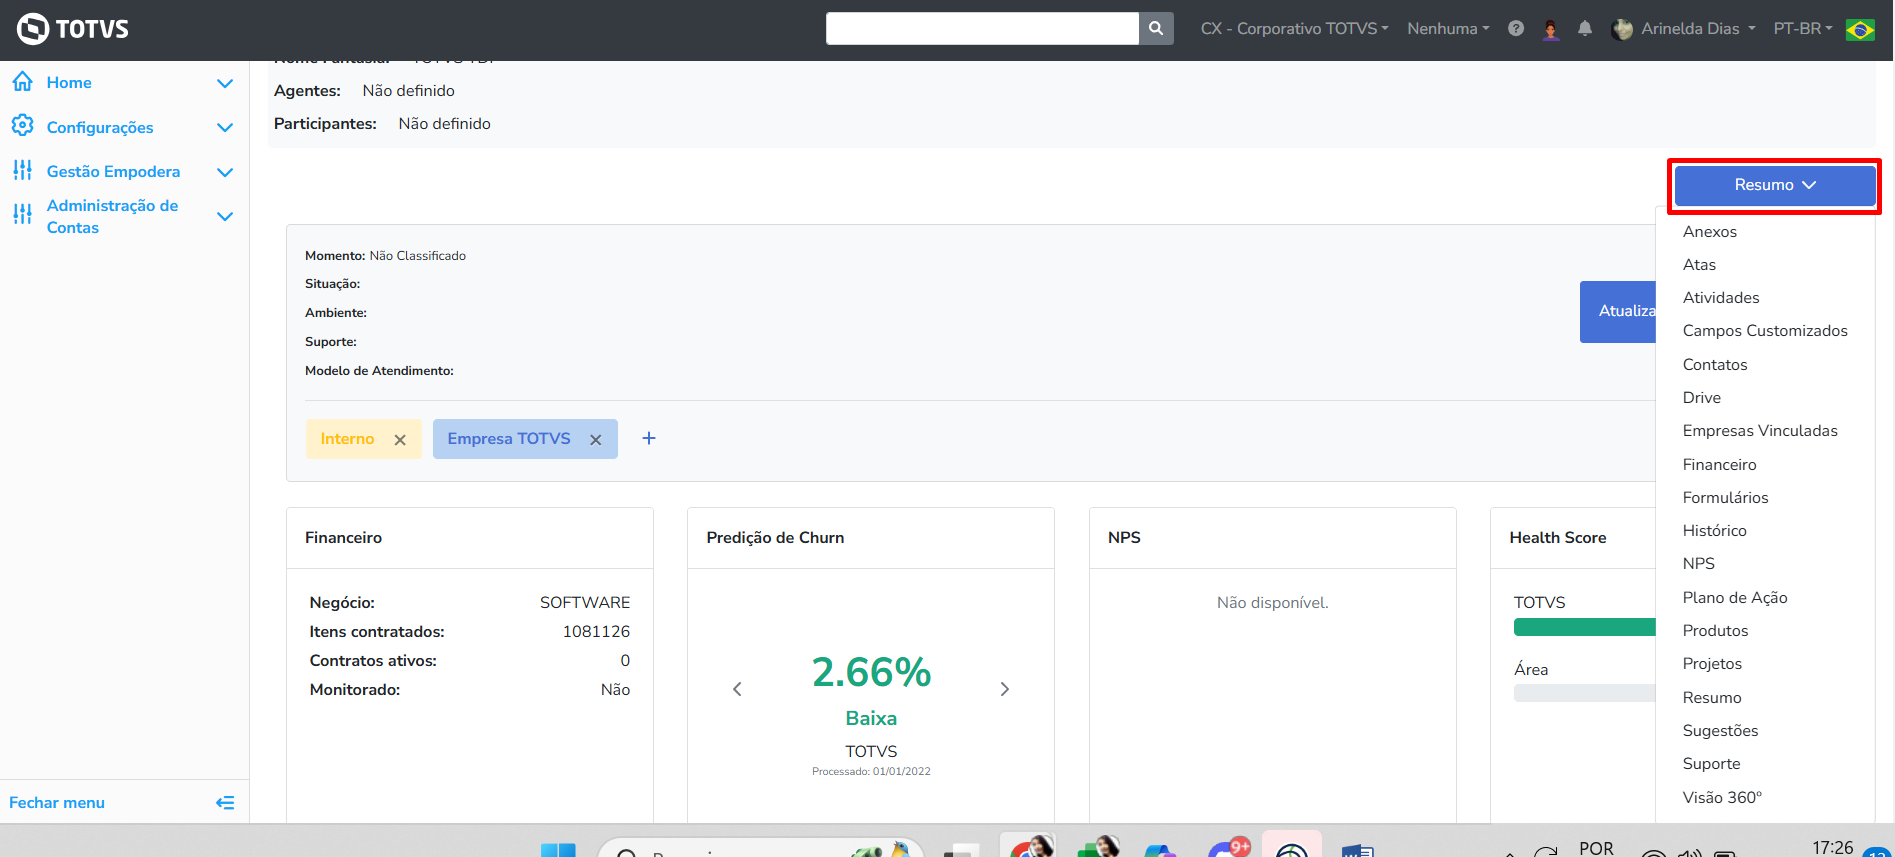Open the Nenhuma dropdown

click(x=1448, y=29)
